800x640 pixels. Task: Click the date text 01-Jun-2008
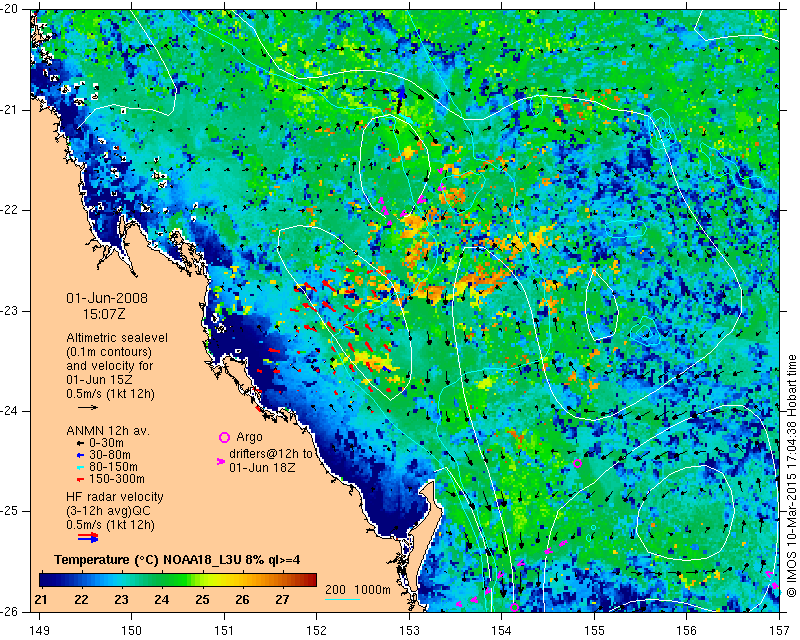pyautogui.click(x=107, y=298)
